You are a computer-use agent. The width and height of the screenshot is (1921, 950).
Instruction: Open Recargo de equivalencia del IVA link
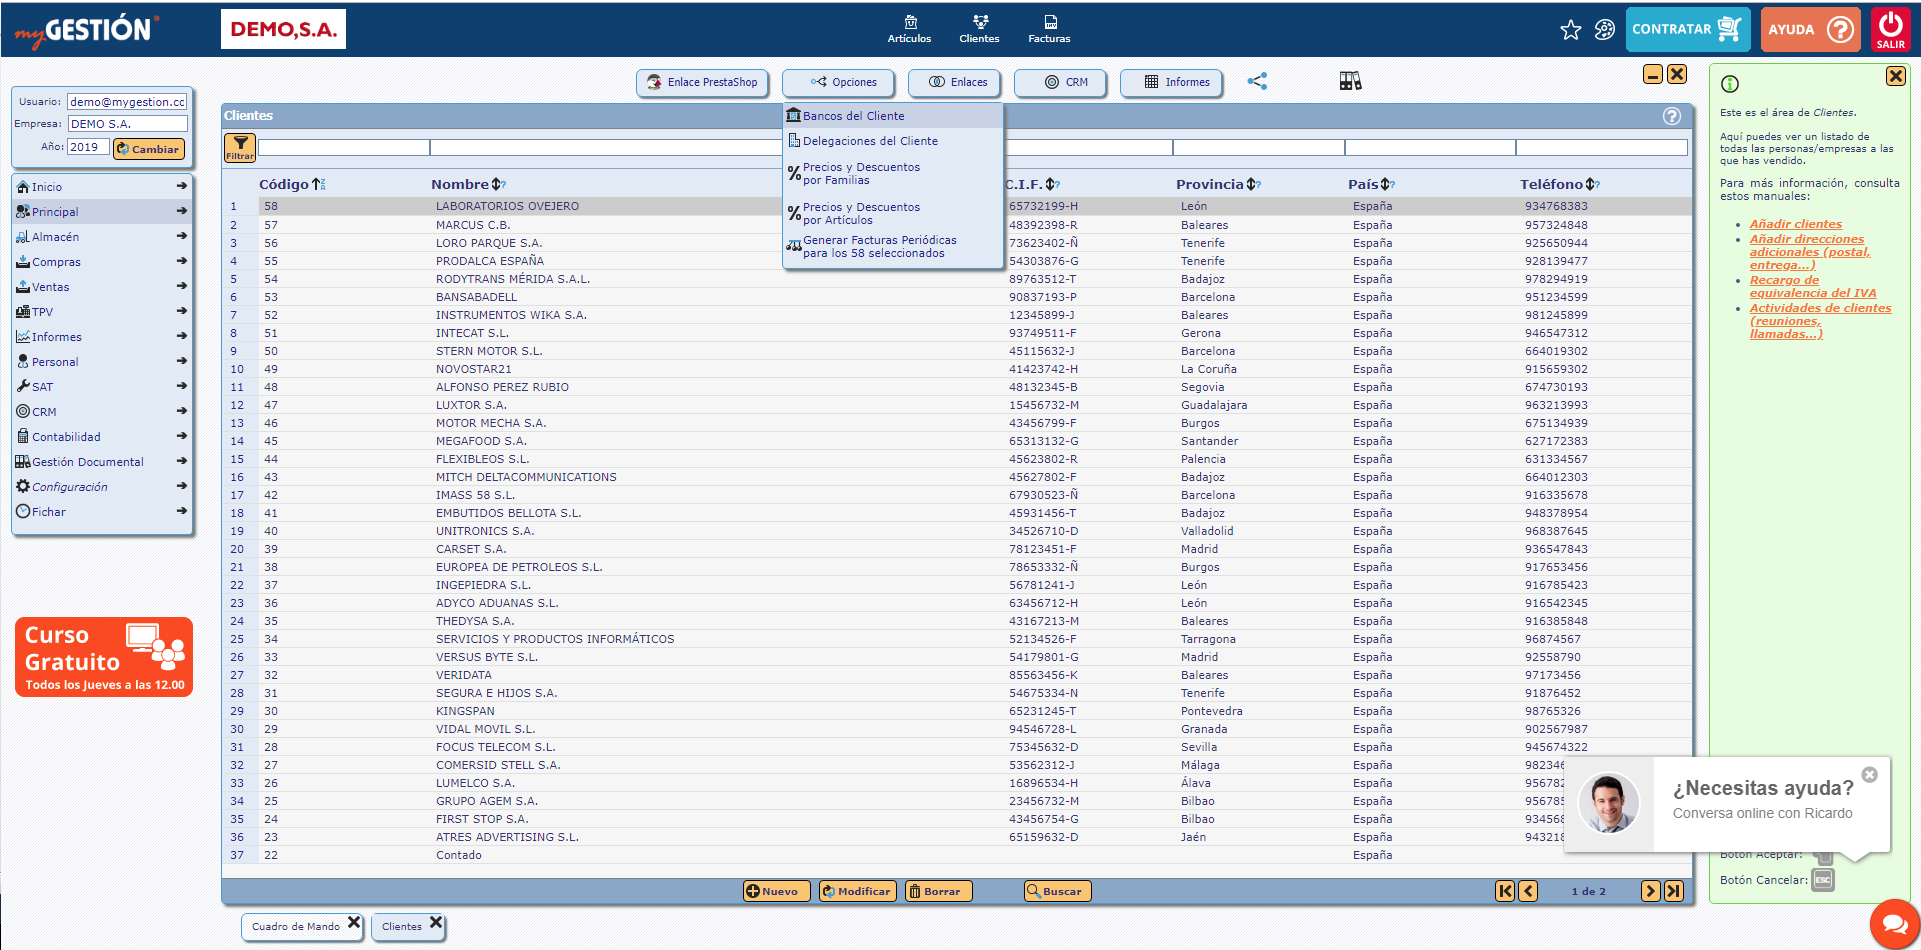click(1812, 287)
